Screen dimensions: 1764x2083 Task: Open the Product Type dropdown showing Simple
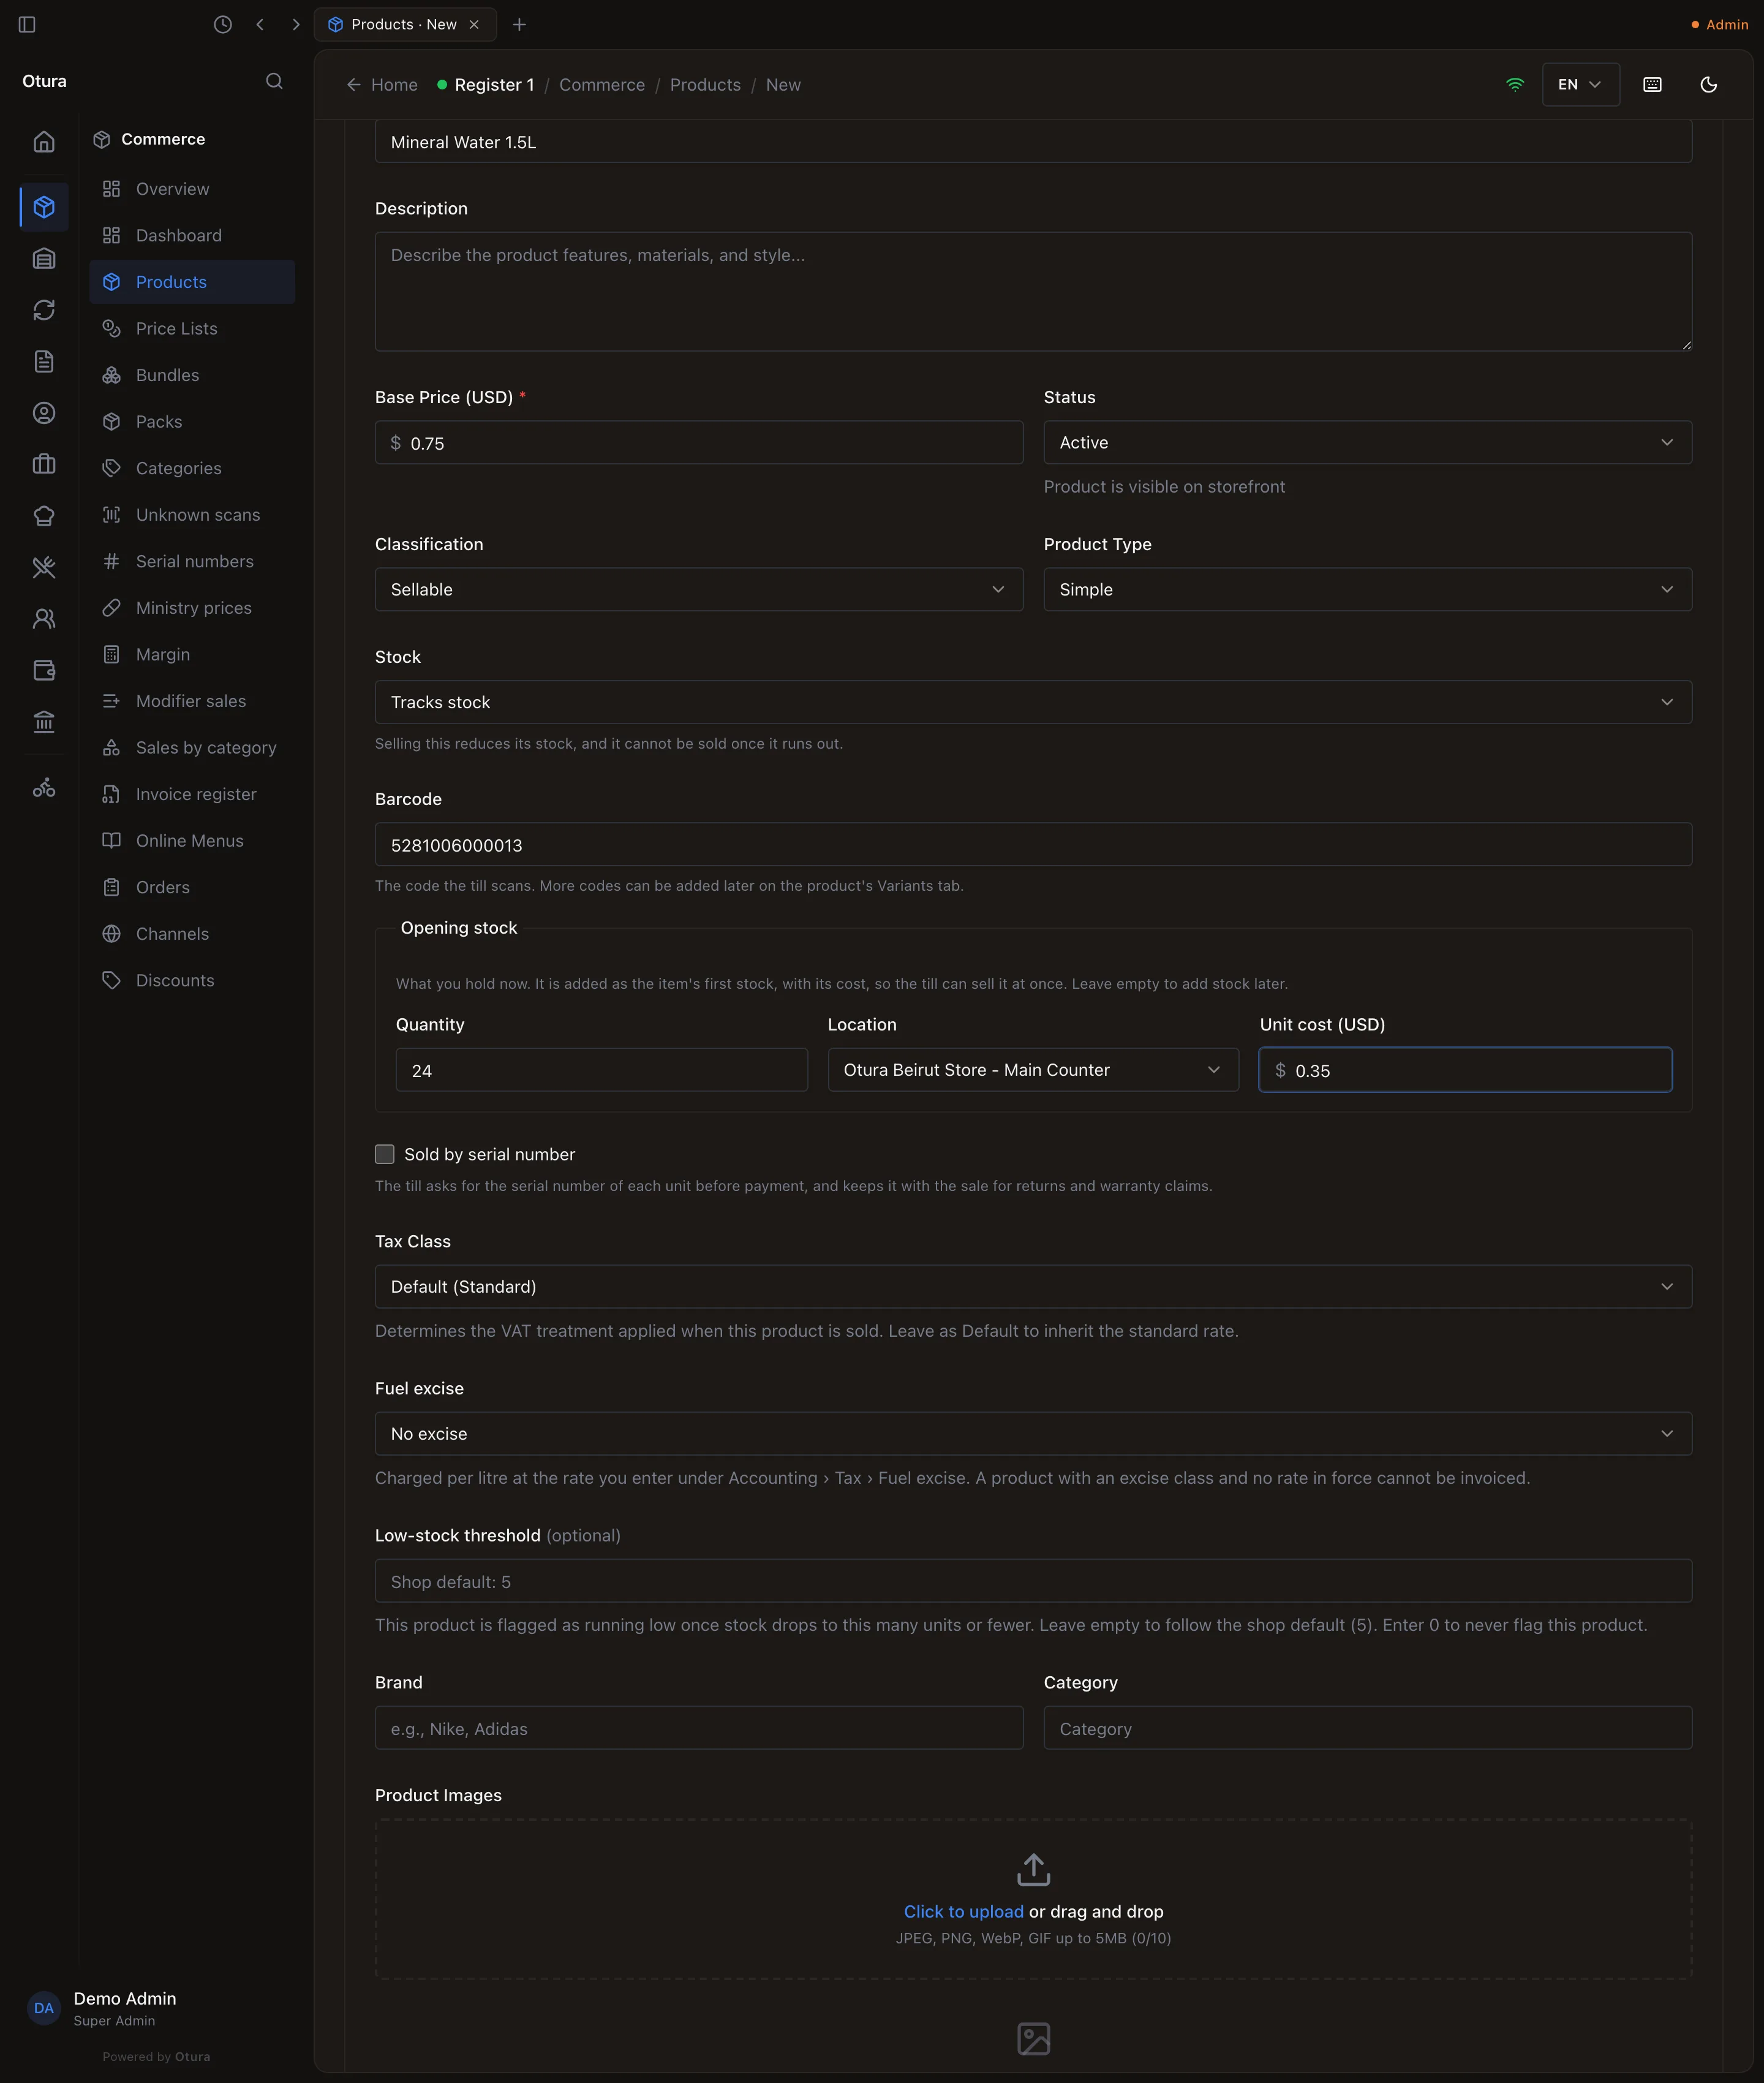click(1367, 589)
